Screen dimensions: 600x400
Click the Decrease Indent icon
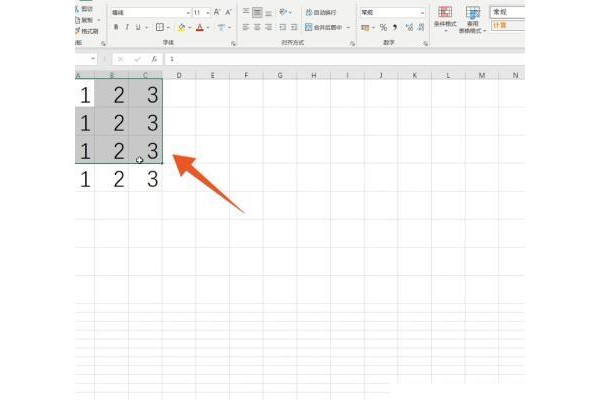click(x=282, y=27)
